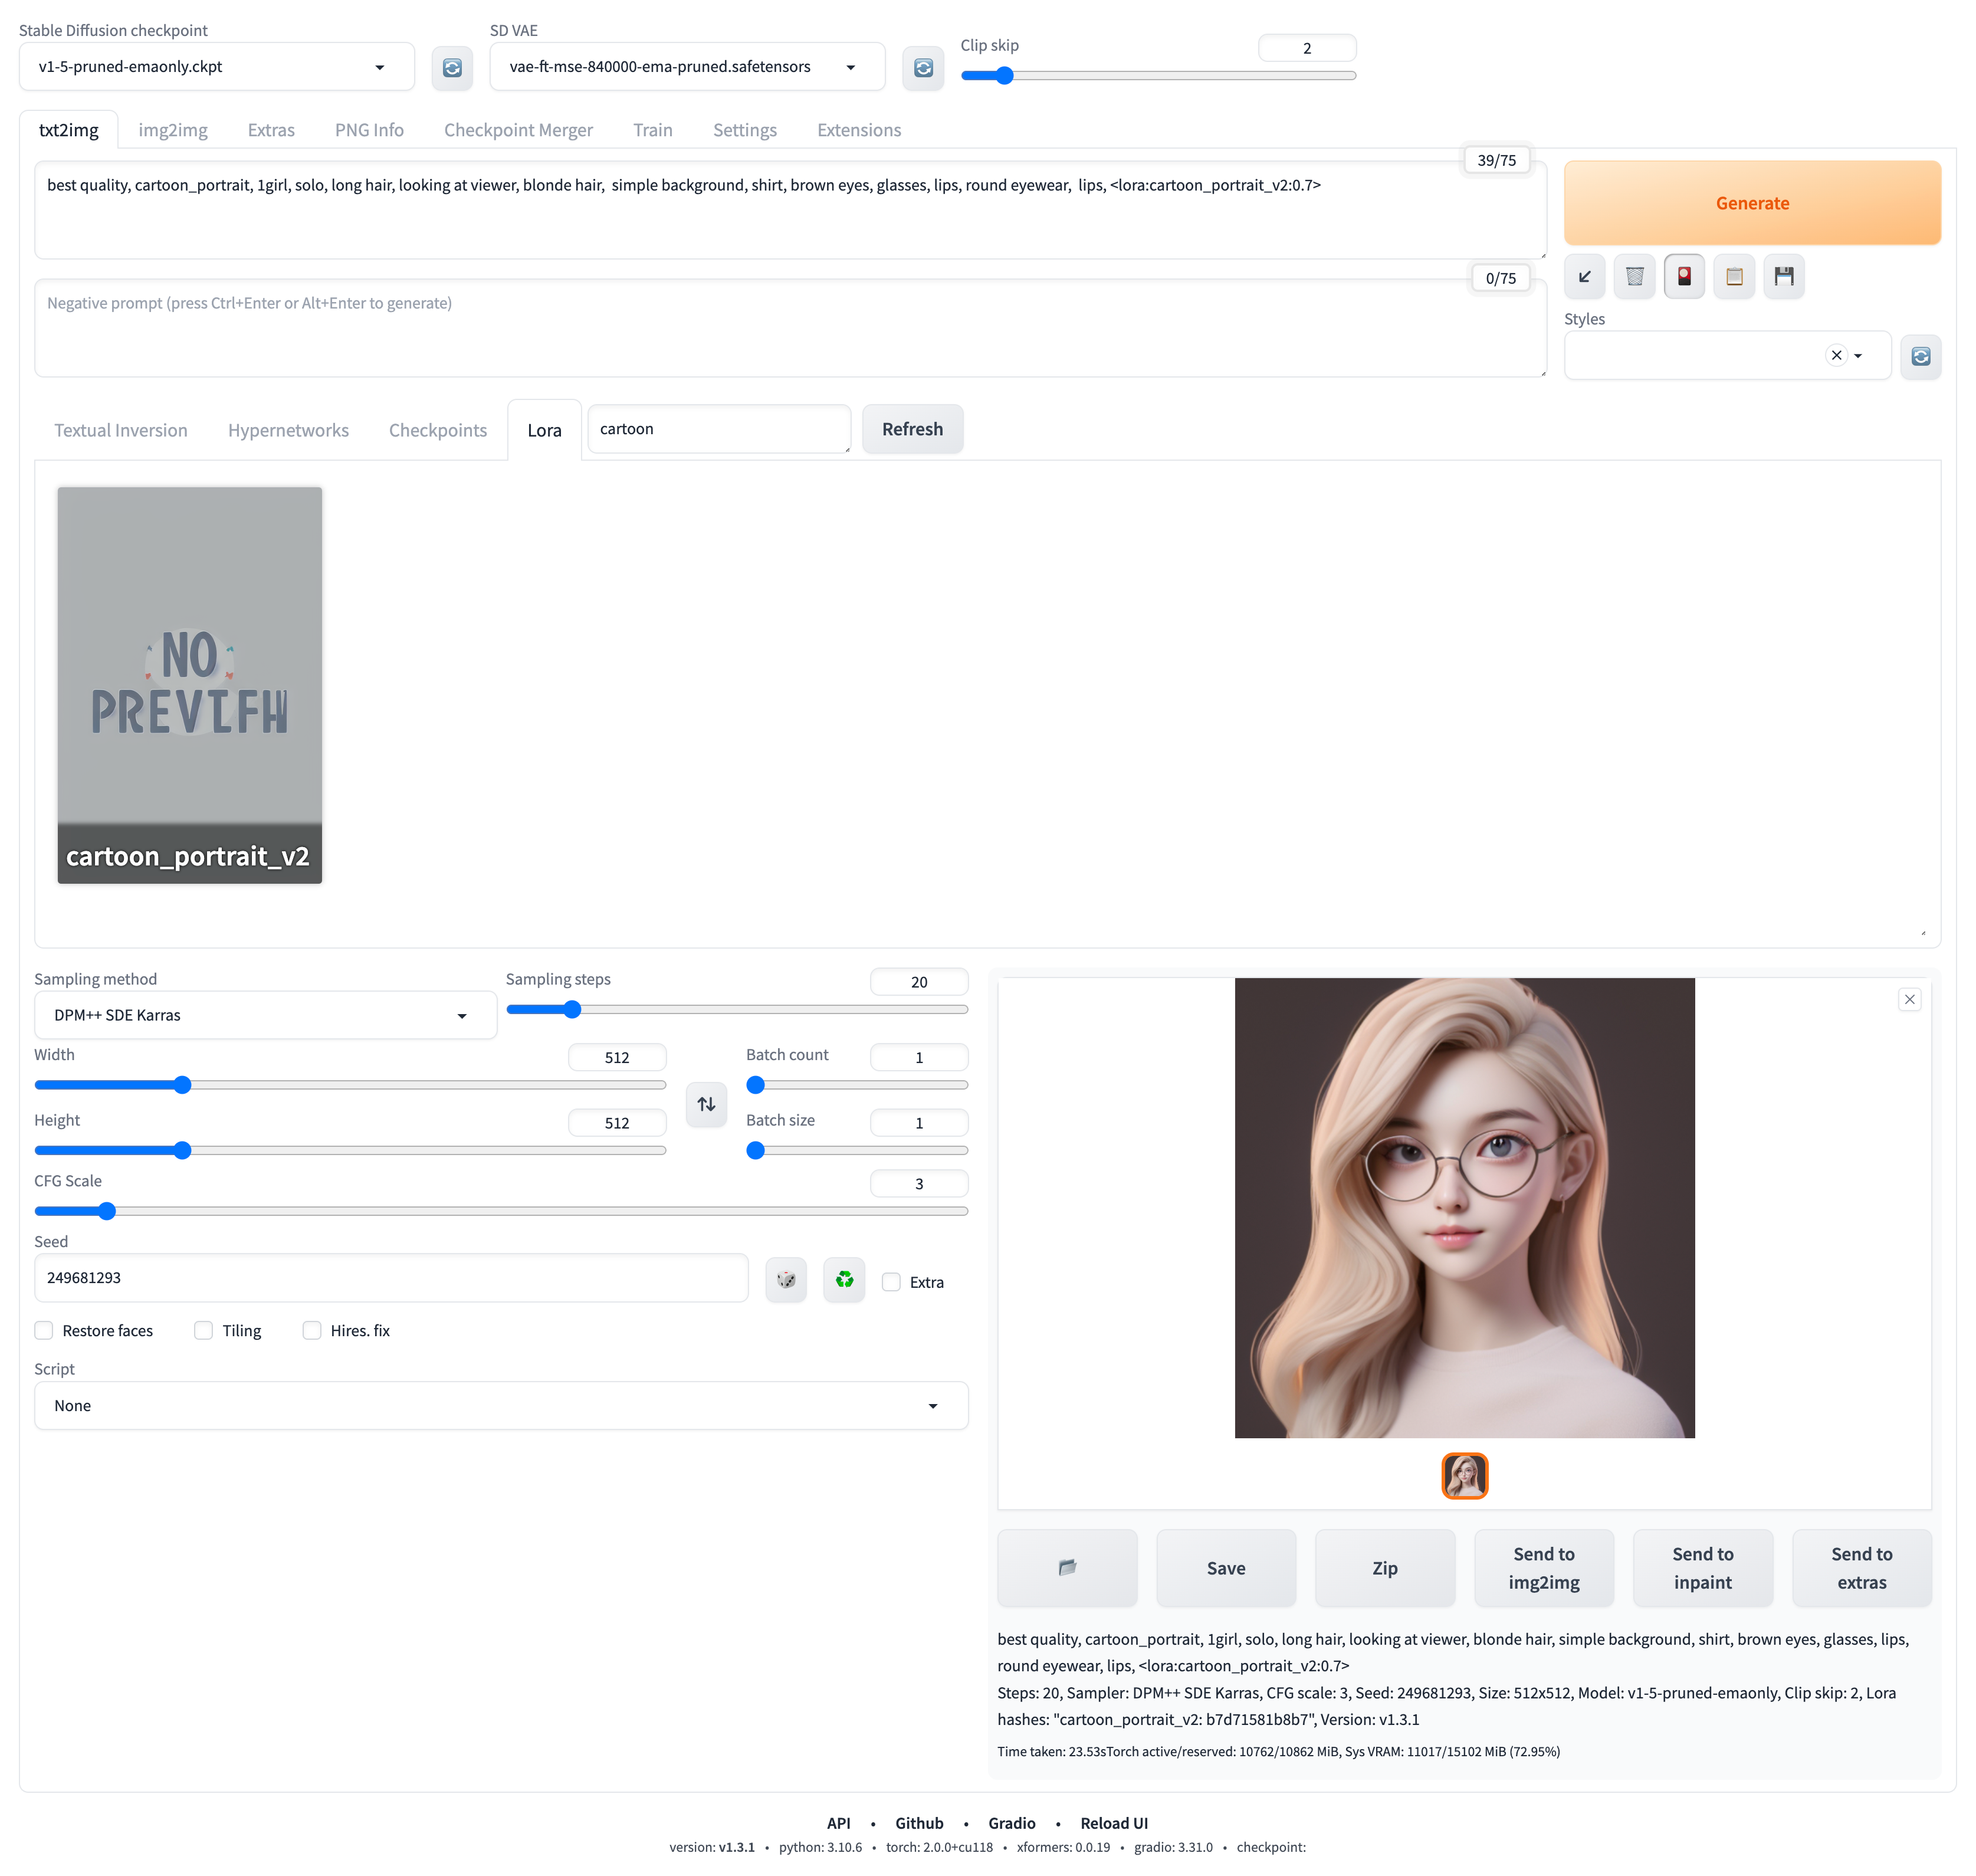
Task: Open the Stable Diffusion checkpoint dropdown
Action: (215, 67)
